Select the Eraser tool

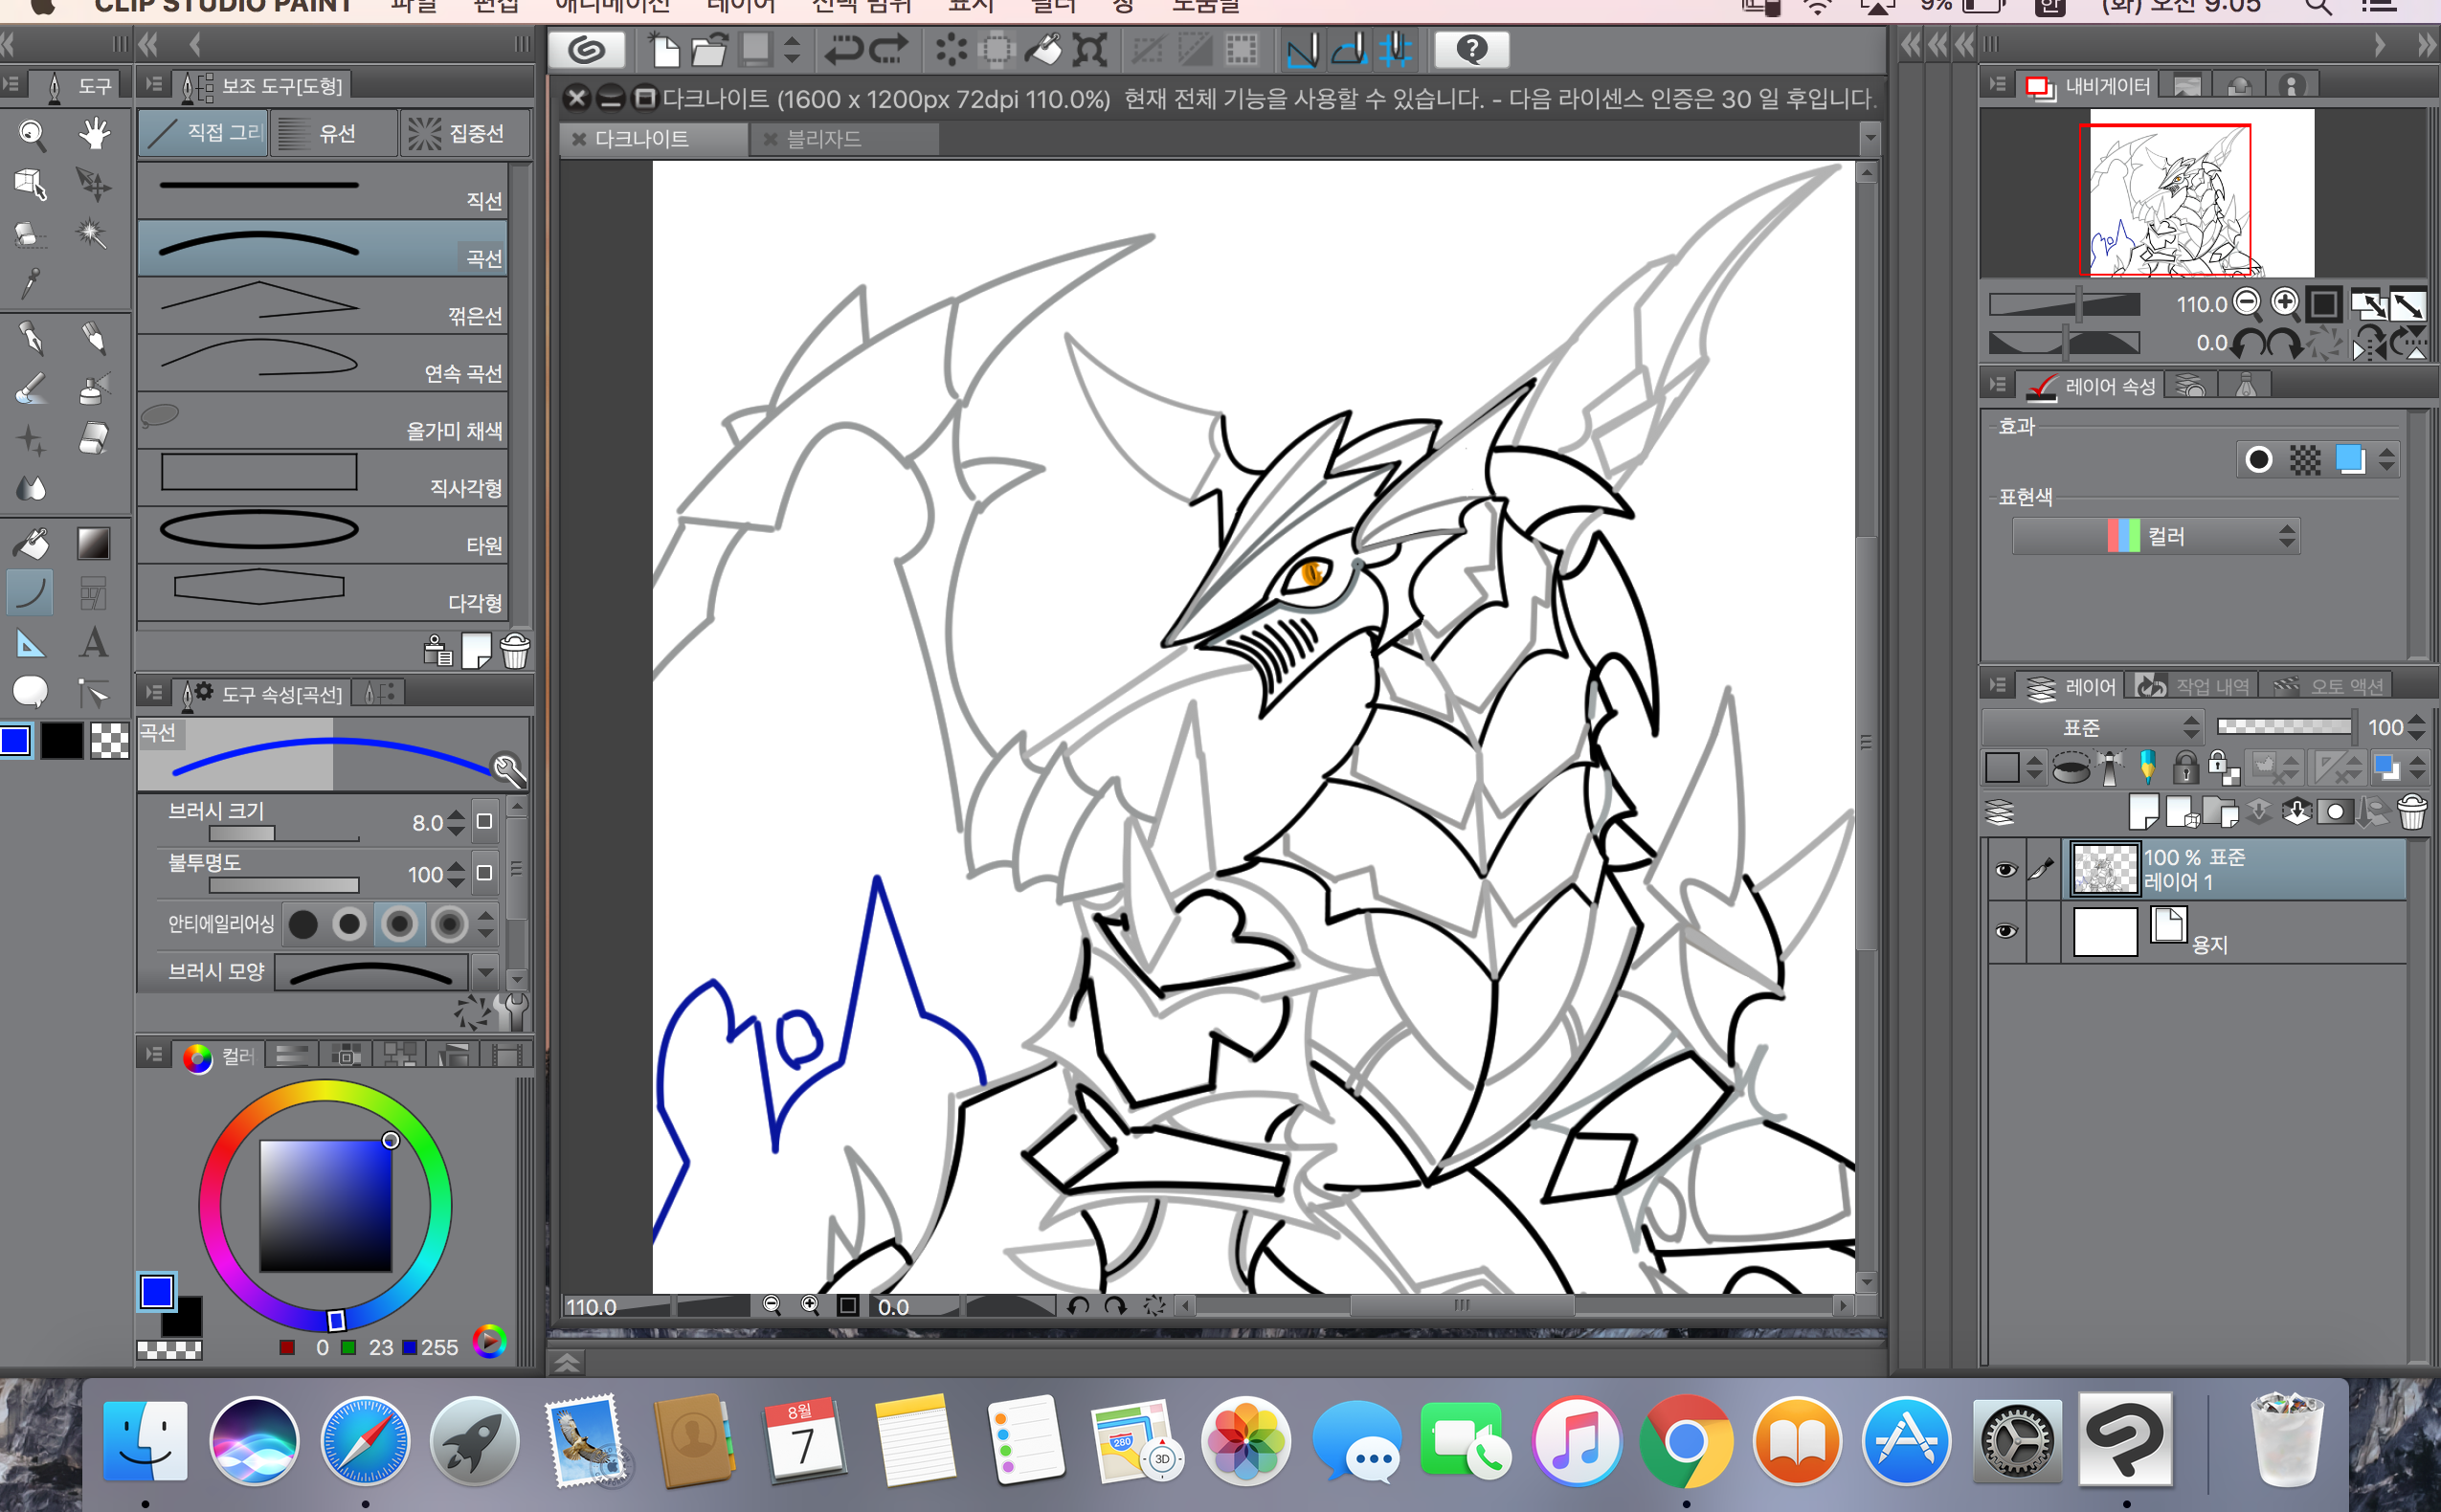tap(94, 439)
